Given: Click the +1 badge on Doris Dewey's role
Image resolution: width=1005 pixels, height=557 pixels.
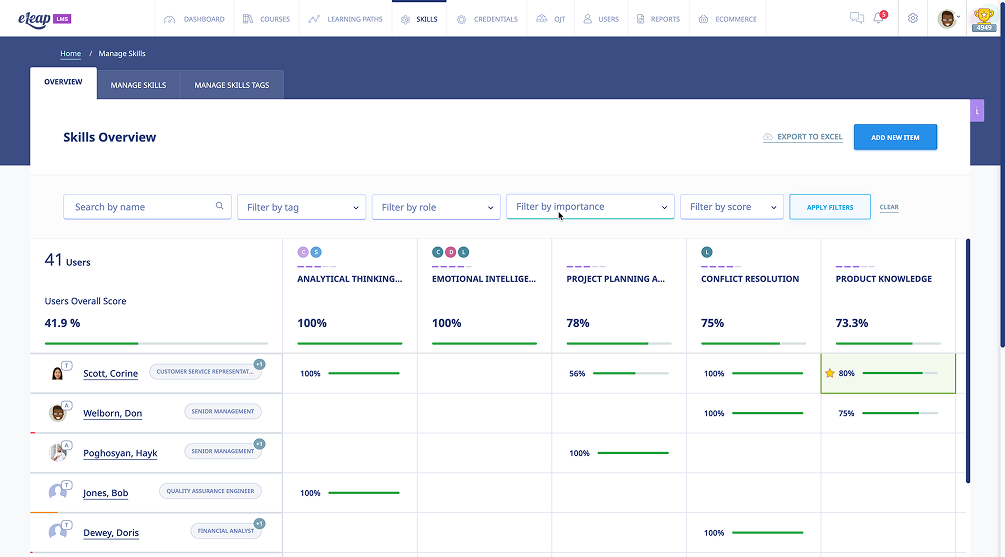Looking at the screenshot, I should pyautogui.click(x=259, y=524).
